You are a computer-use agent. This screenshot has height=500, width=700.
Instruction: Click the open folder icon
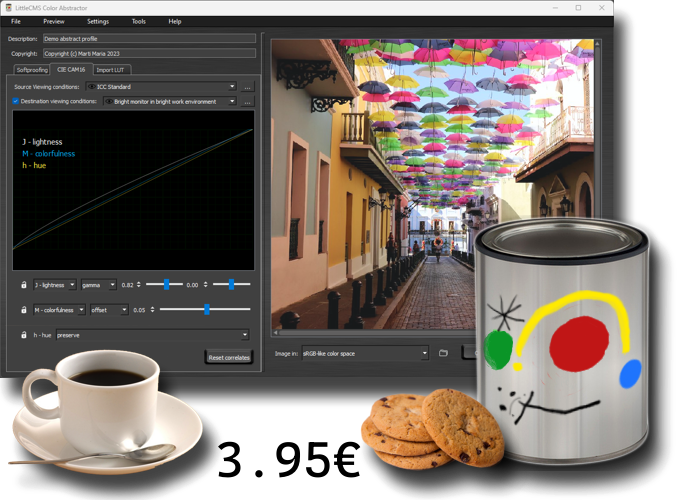click(443, 353)
